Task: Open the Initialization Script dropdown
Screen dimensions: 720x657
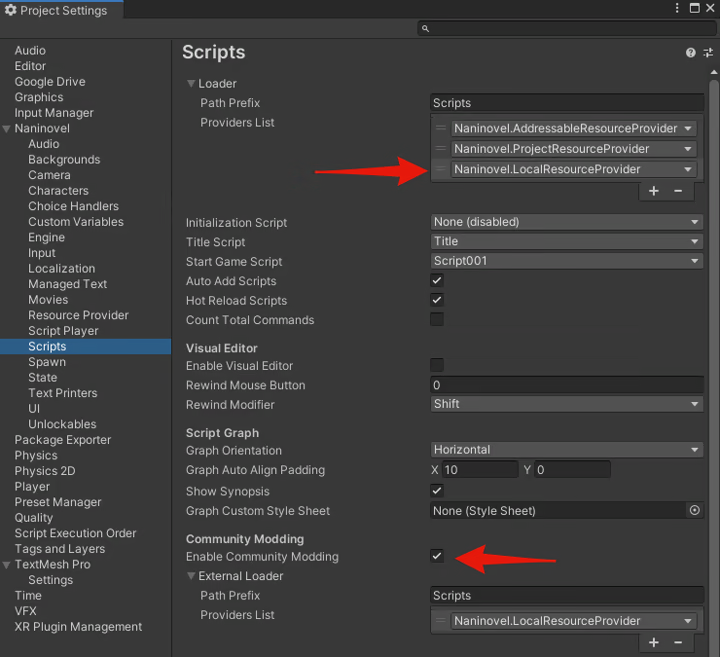Action: (x=566, y=222)
